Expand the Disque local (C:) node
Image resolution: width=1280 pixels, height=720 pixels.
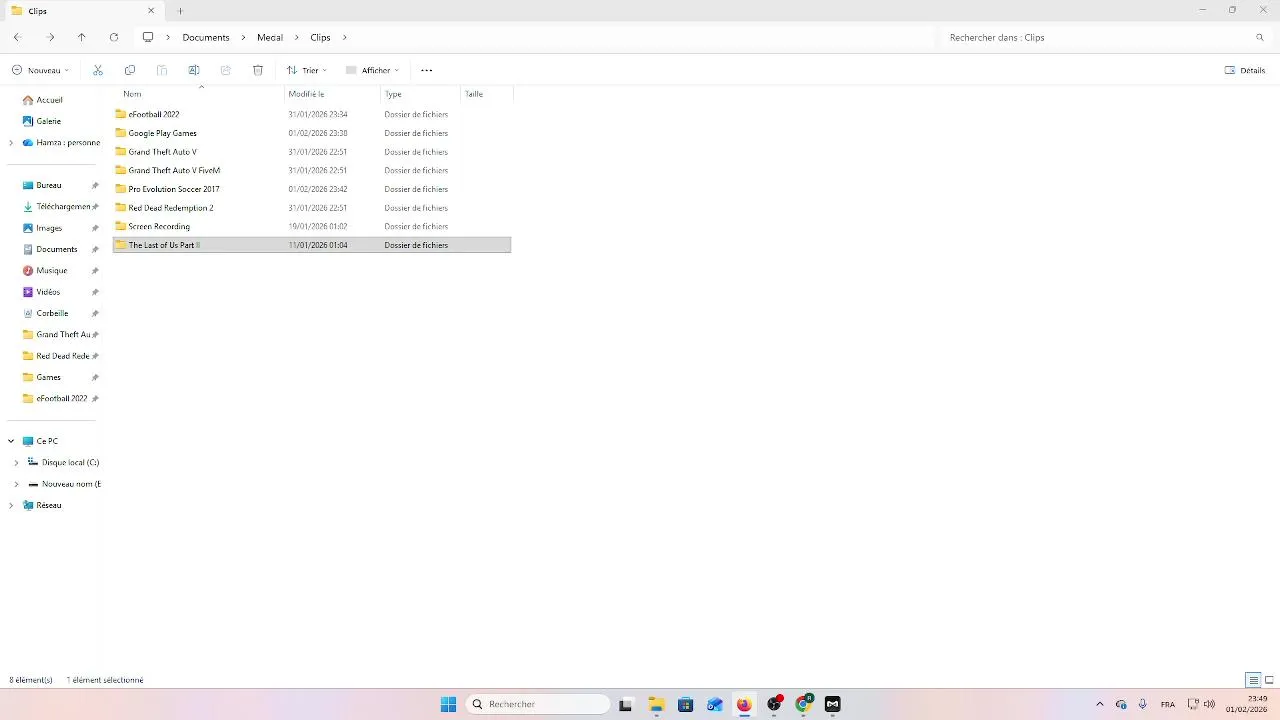pyautogui.click(x=16, y=462)
